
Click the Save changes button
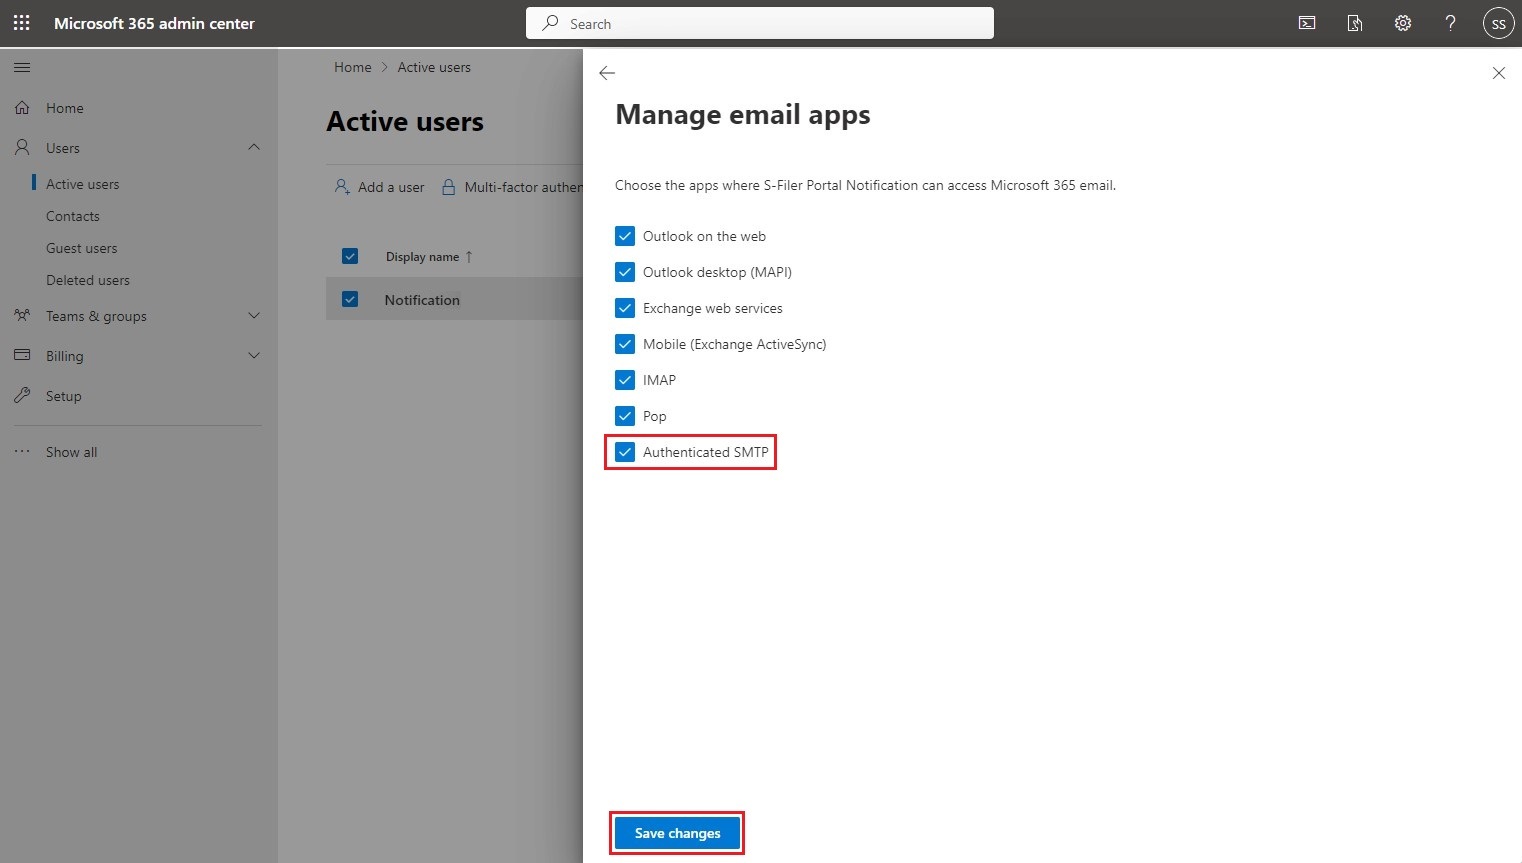(x=676, y=832)
